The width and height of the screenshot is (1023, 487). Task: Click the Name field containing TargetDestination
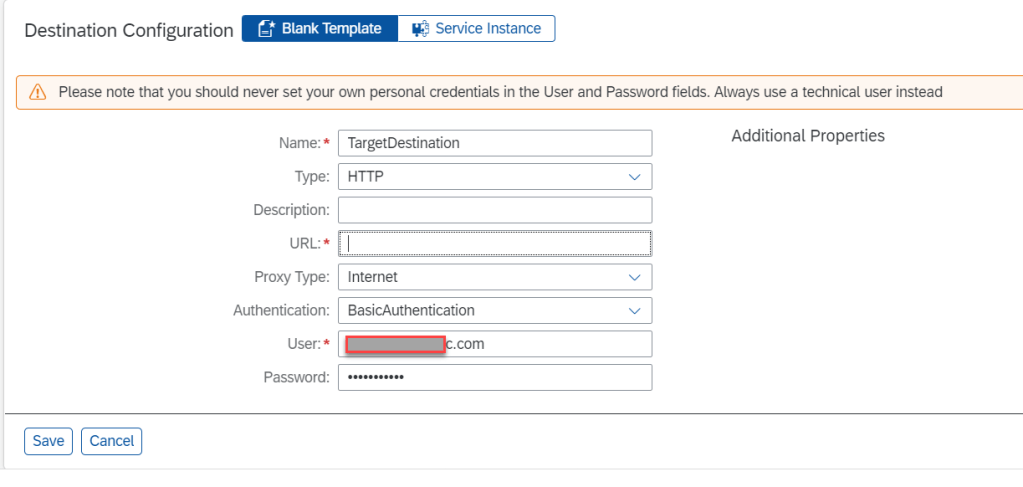click(x=495, y=143)
